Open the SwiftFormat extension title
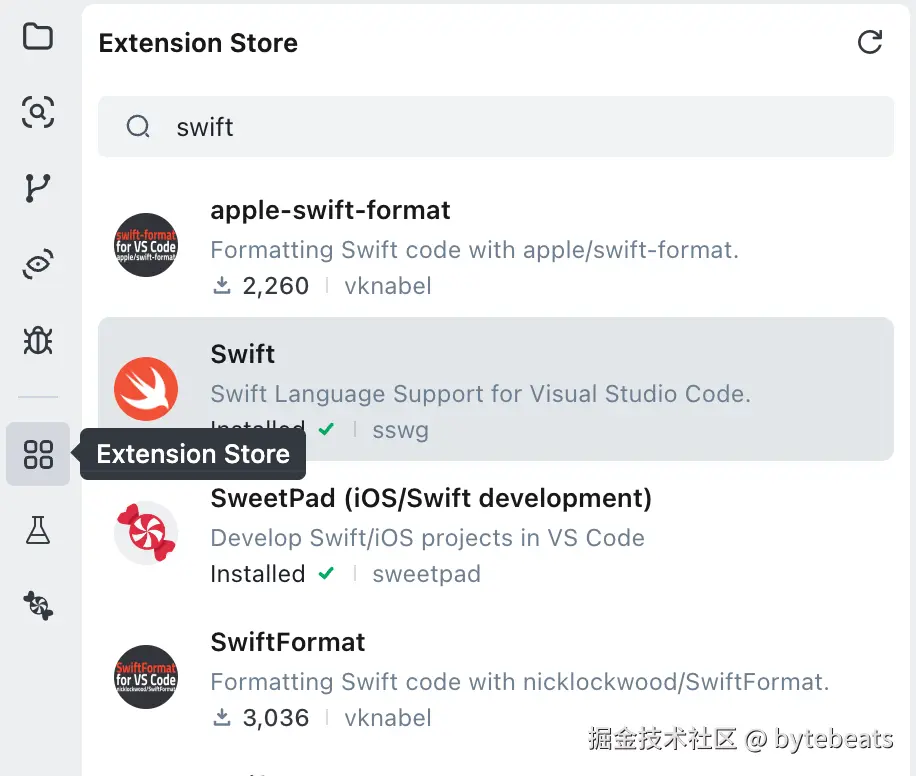This screenshot has width=916, height=776. click(287, 642)
